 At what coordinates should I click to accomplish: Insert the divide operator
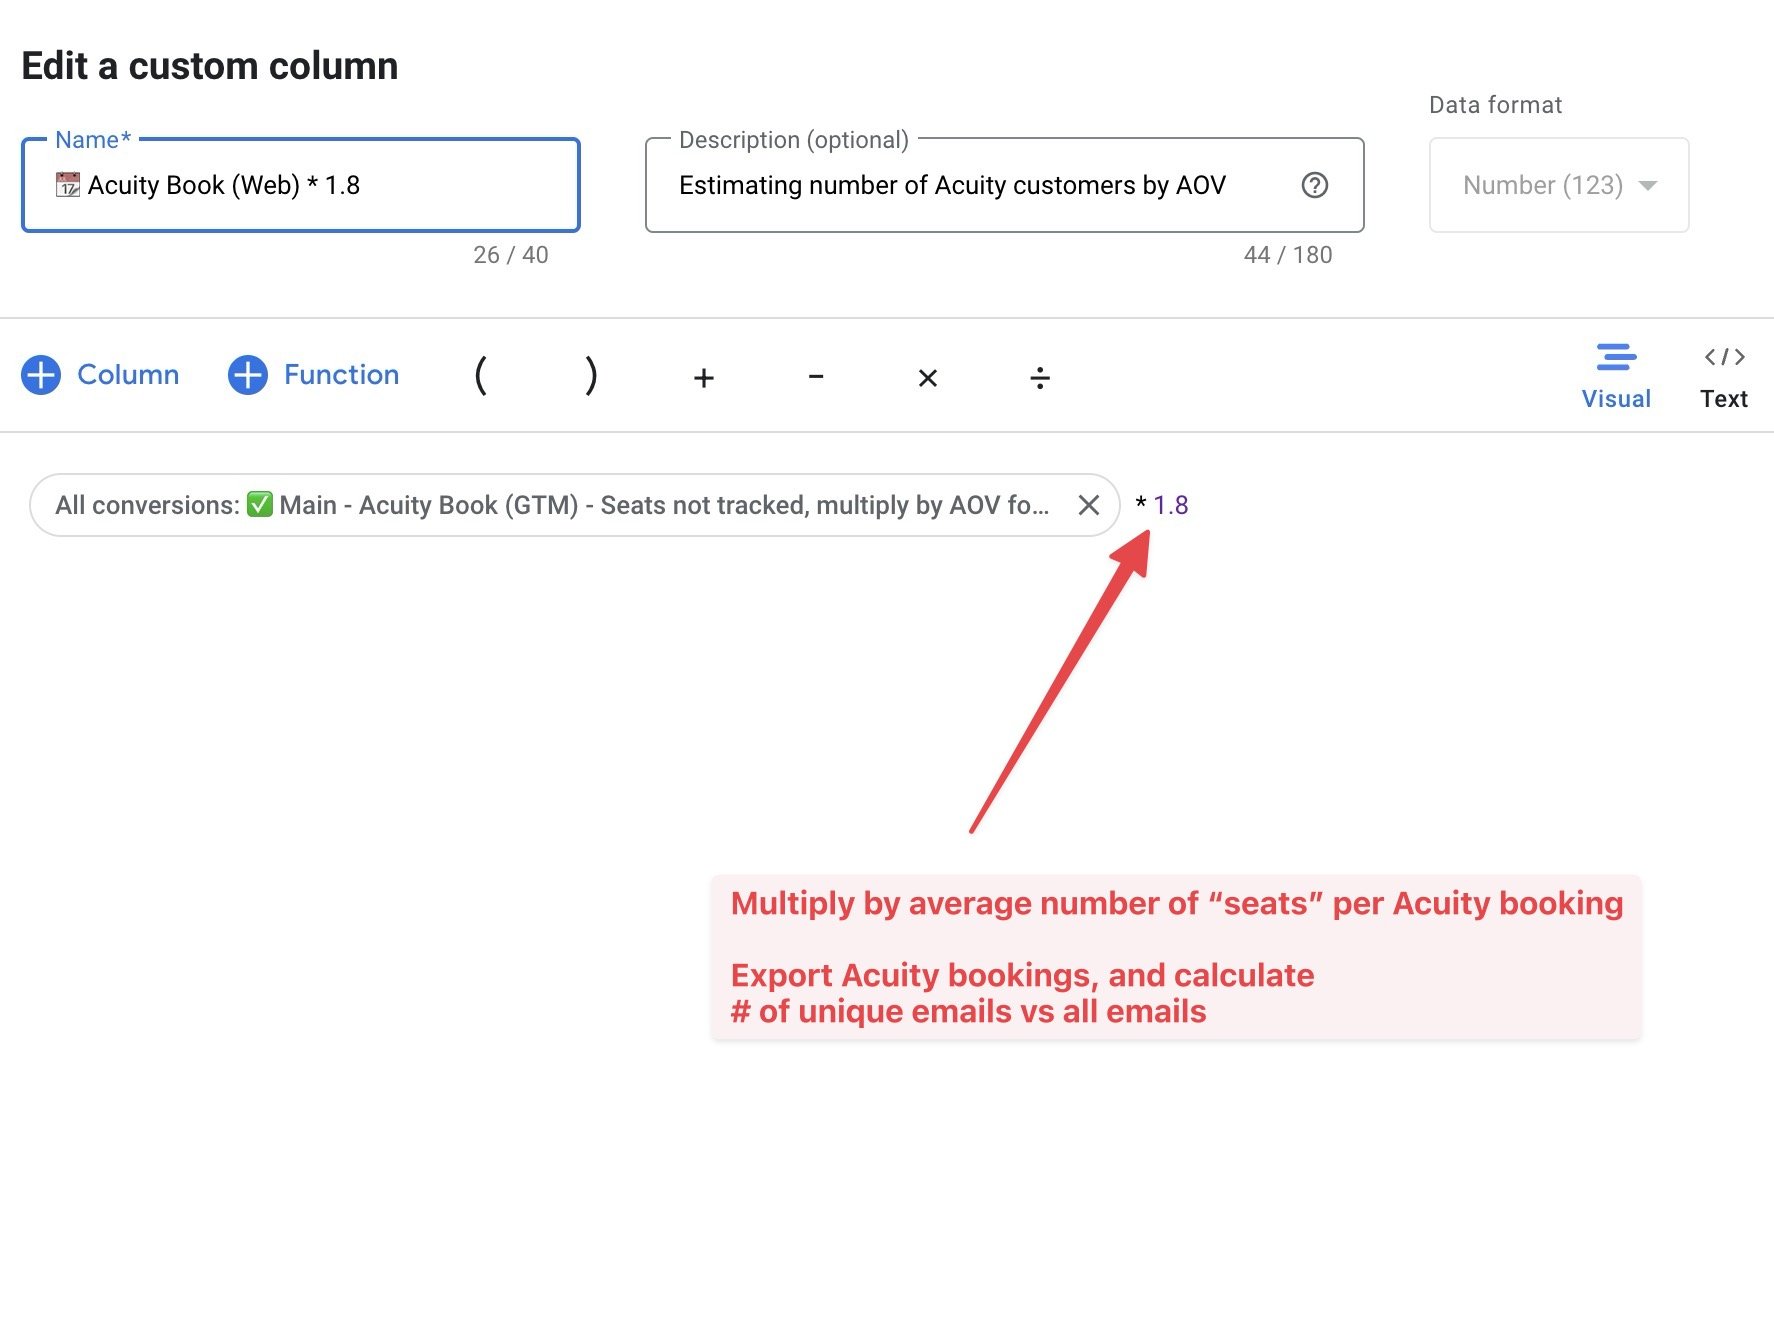tap(1040, 378)
